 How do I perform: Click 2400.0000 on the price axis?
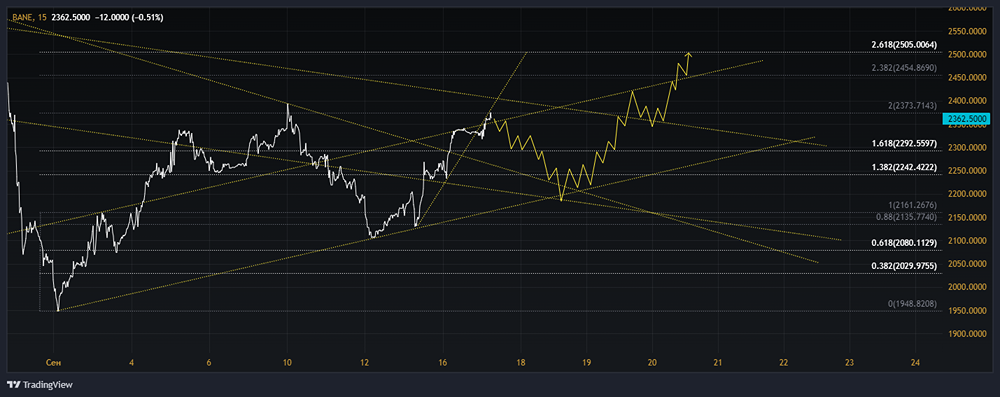pos(966,101)
